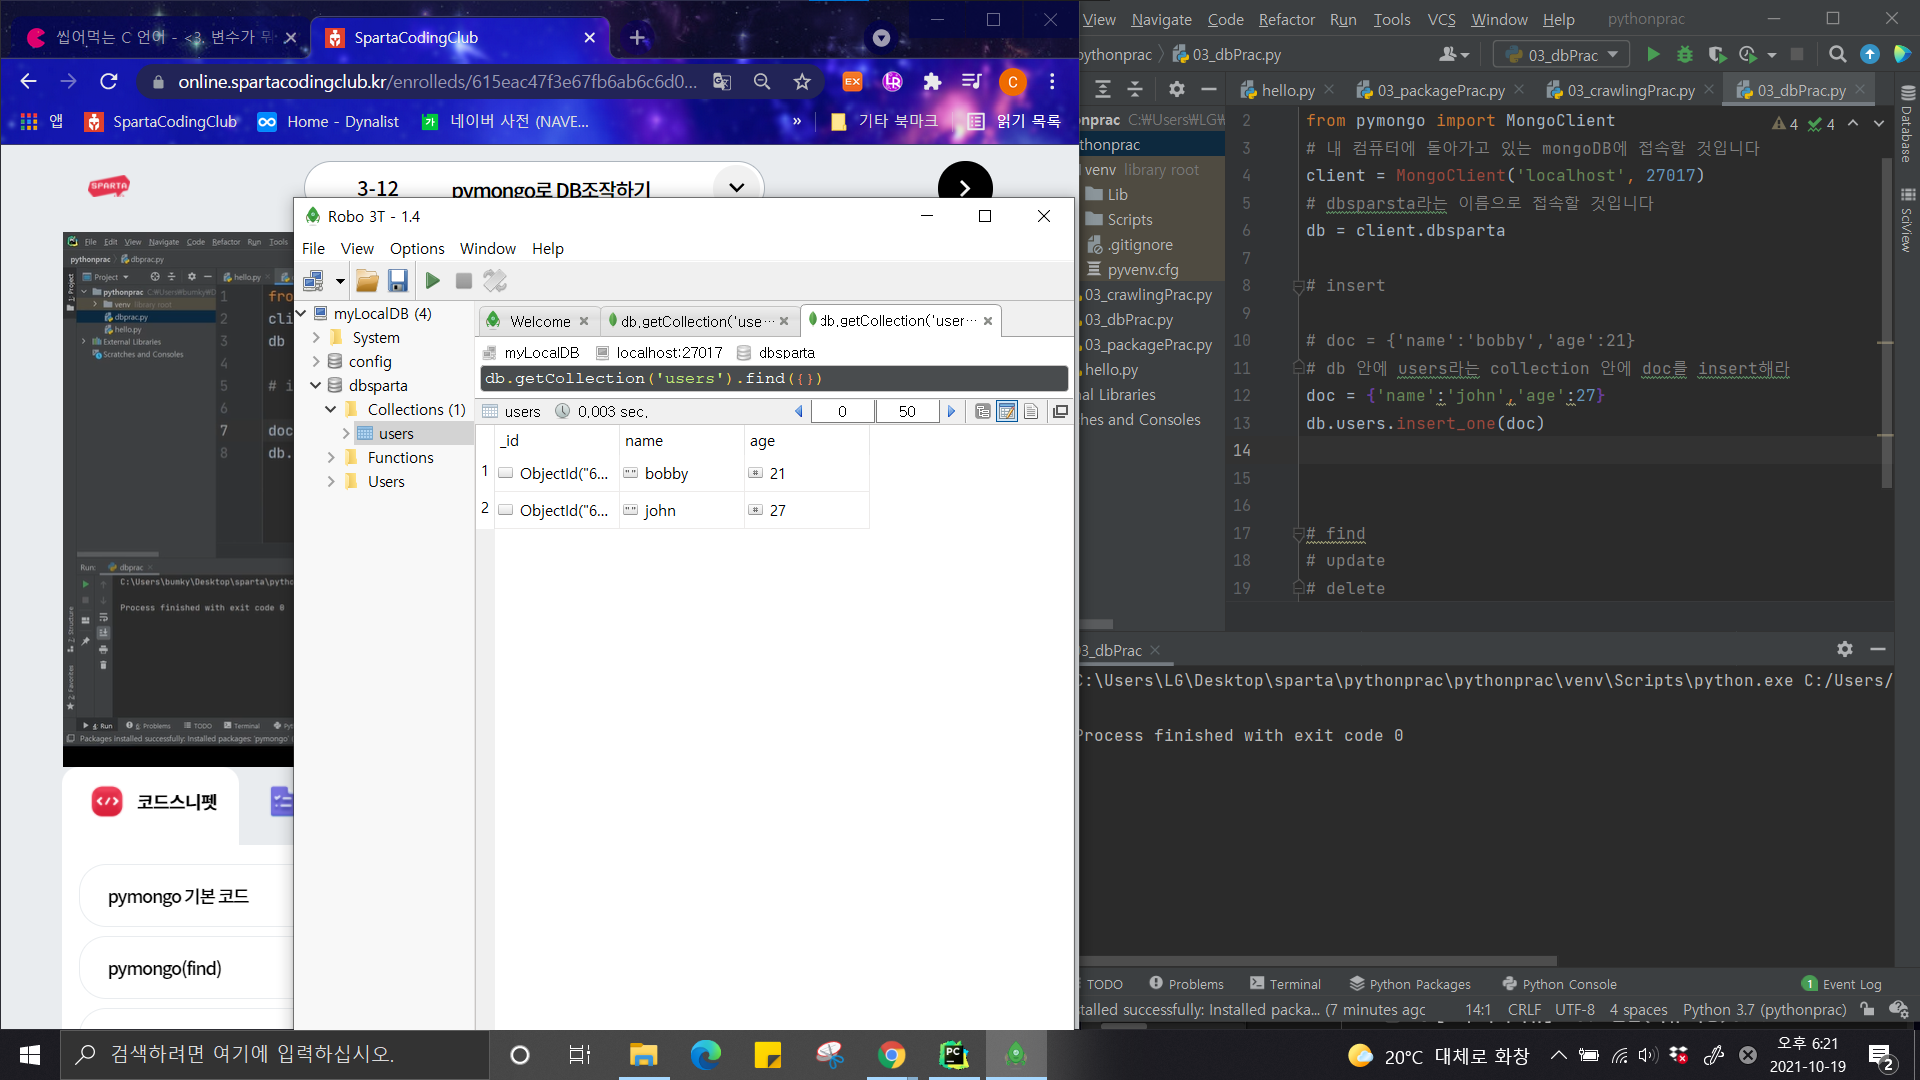Click the page limit field showing 50
The image size is (1920, 1080).
[x=907, y=411]
